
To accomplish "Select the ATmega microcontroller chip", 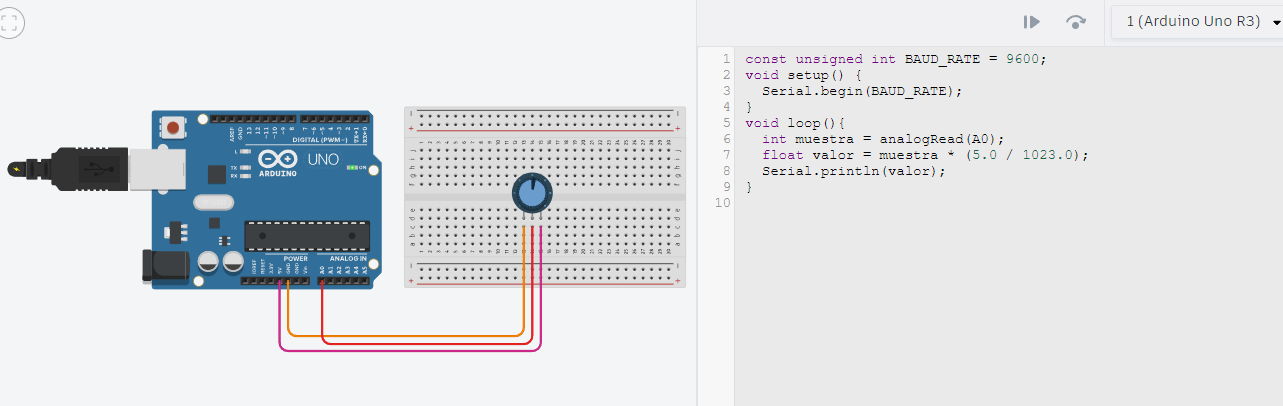I will pos(307,235).
